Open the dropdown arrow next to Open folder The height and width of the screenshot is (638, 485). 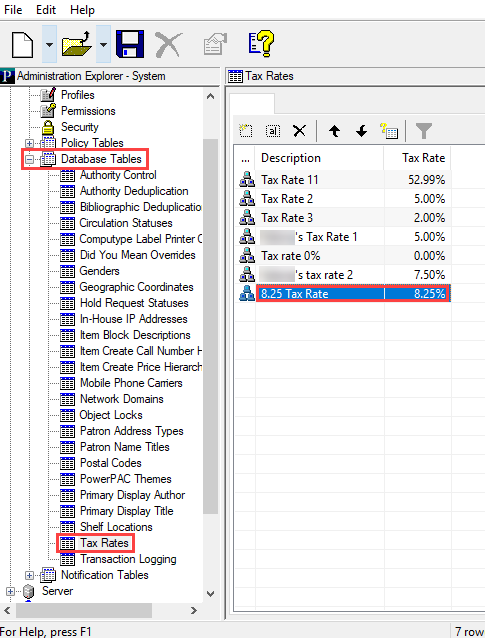[x=103, y=44]
